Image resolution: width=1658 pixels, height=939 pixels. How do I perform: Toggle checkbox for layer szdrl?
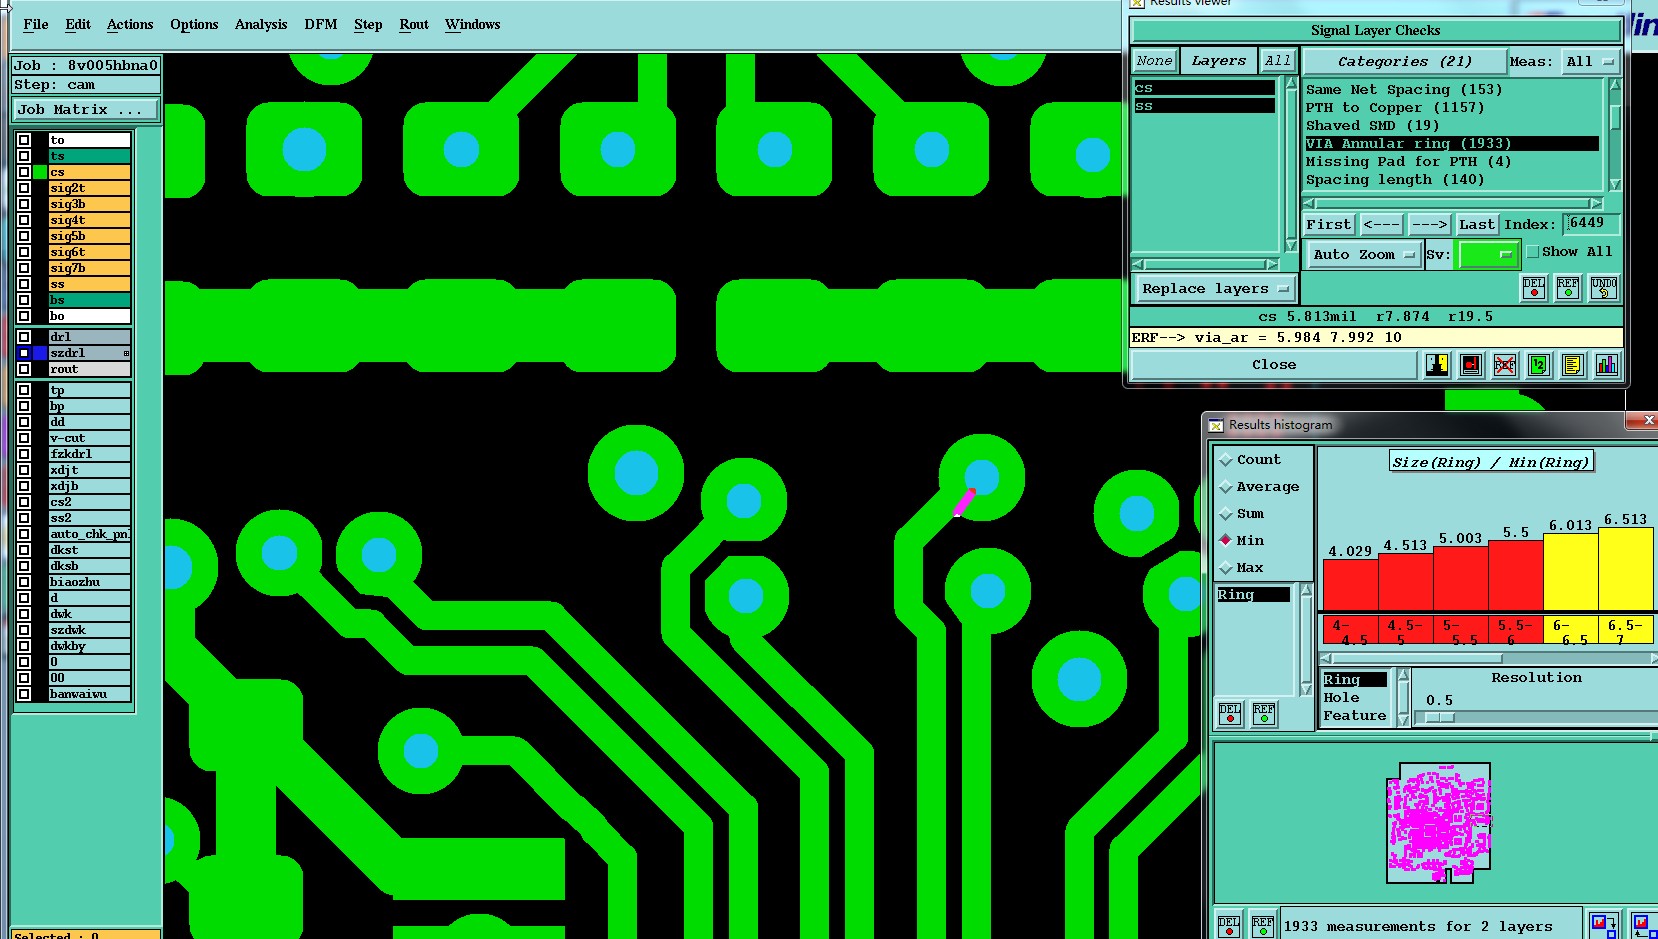pos(24,353)
